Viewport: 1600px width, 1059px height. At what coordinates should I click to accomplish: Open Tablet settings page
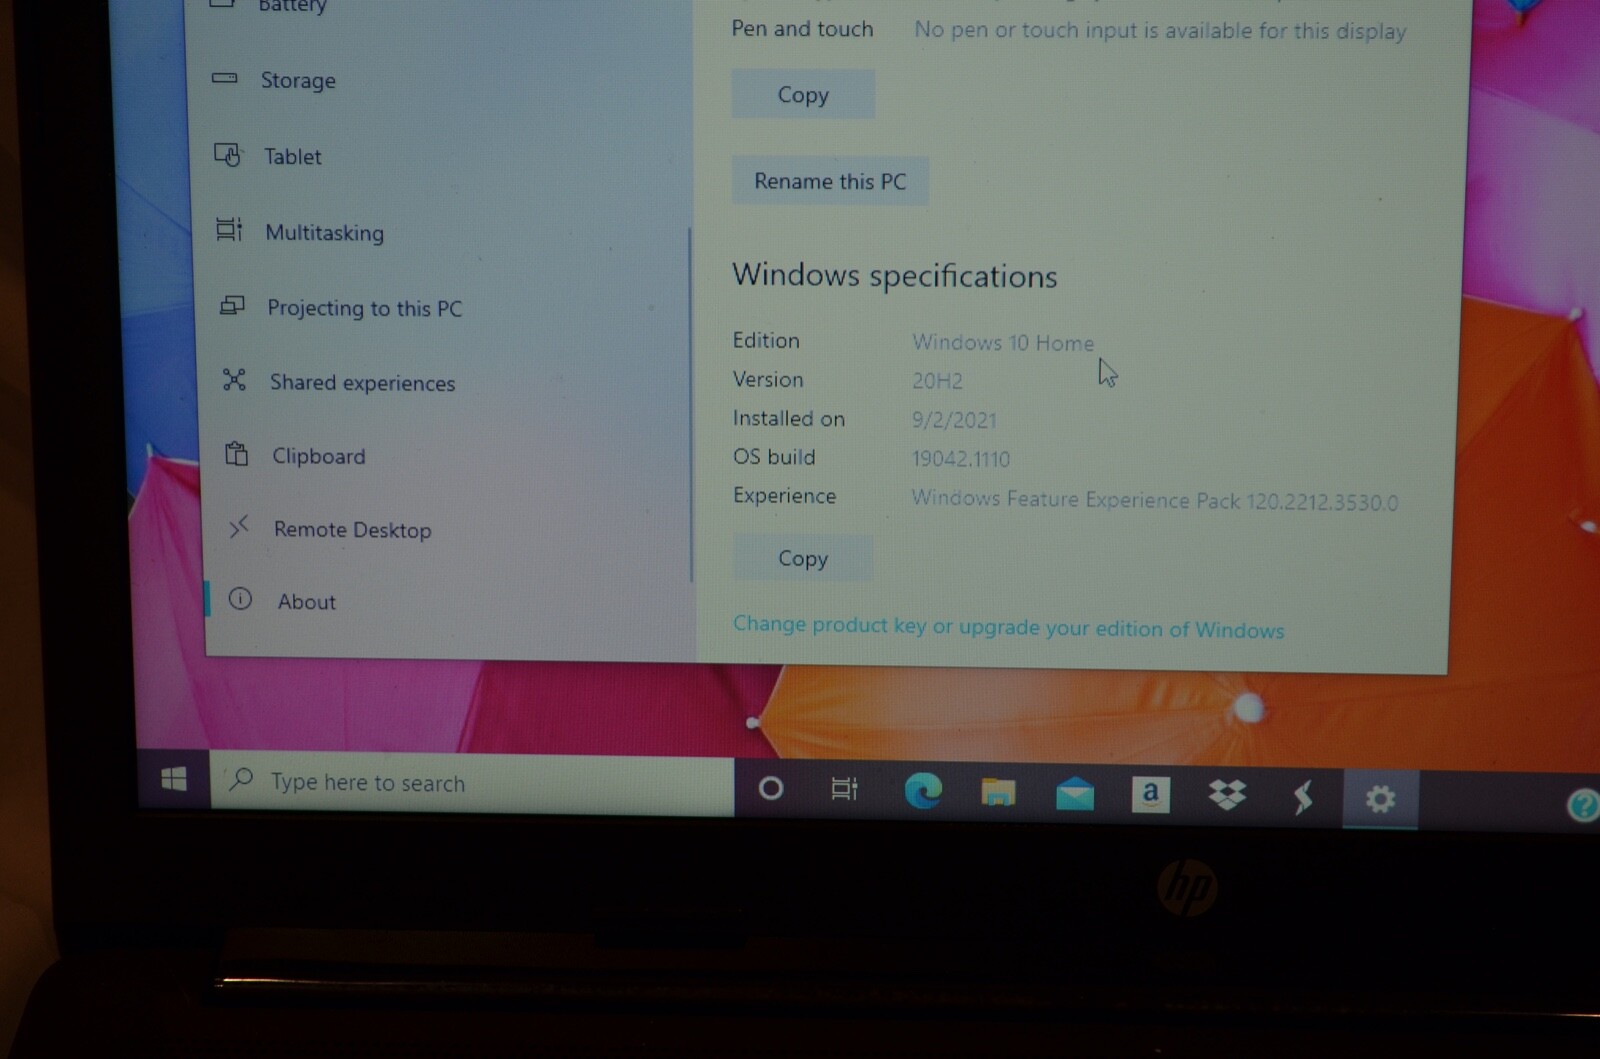(292, 156)
